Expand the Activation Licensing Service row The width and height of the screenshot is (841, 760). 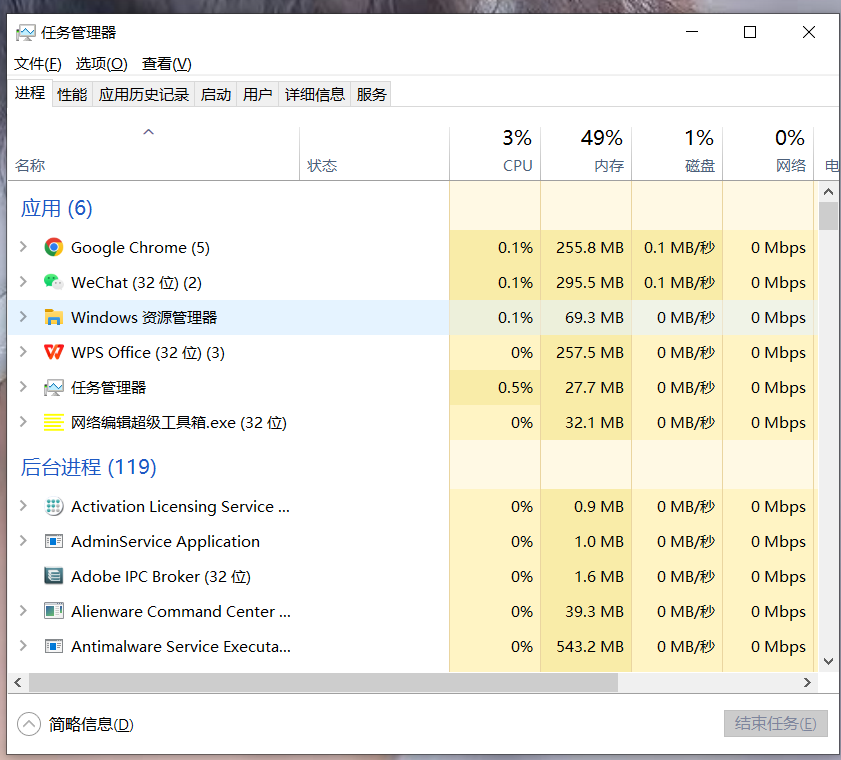tap(23, 506)
